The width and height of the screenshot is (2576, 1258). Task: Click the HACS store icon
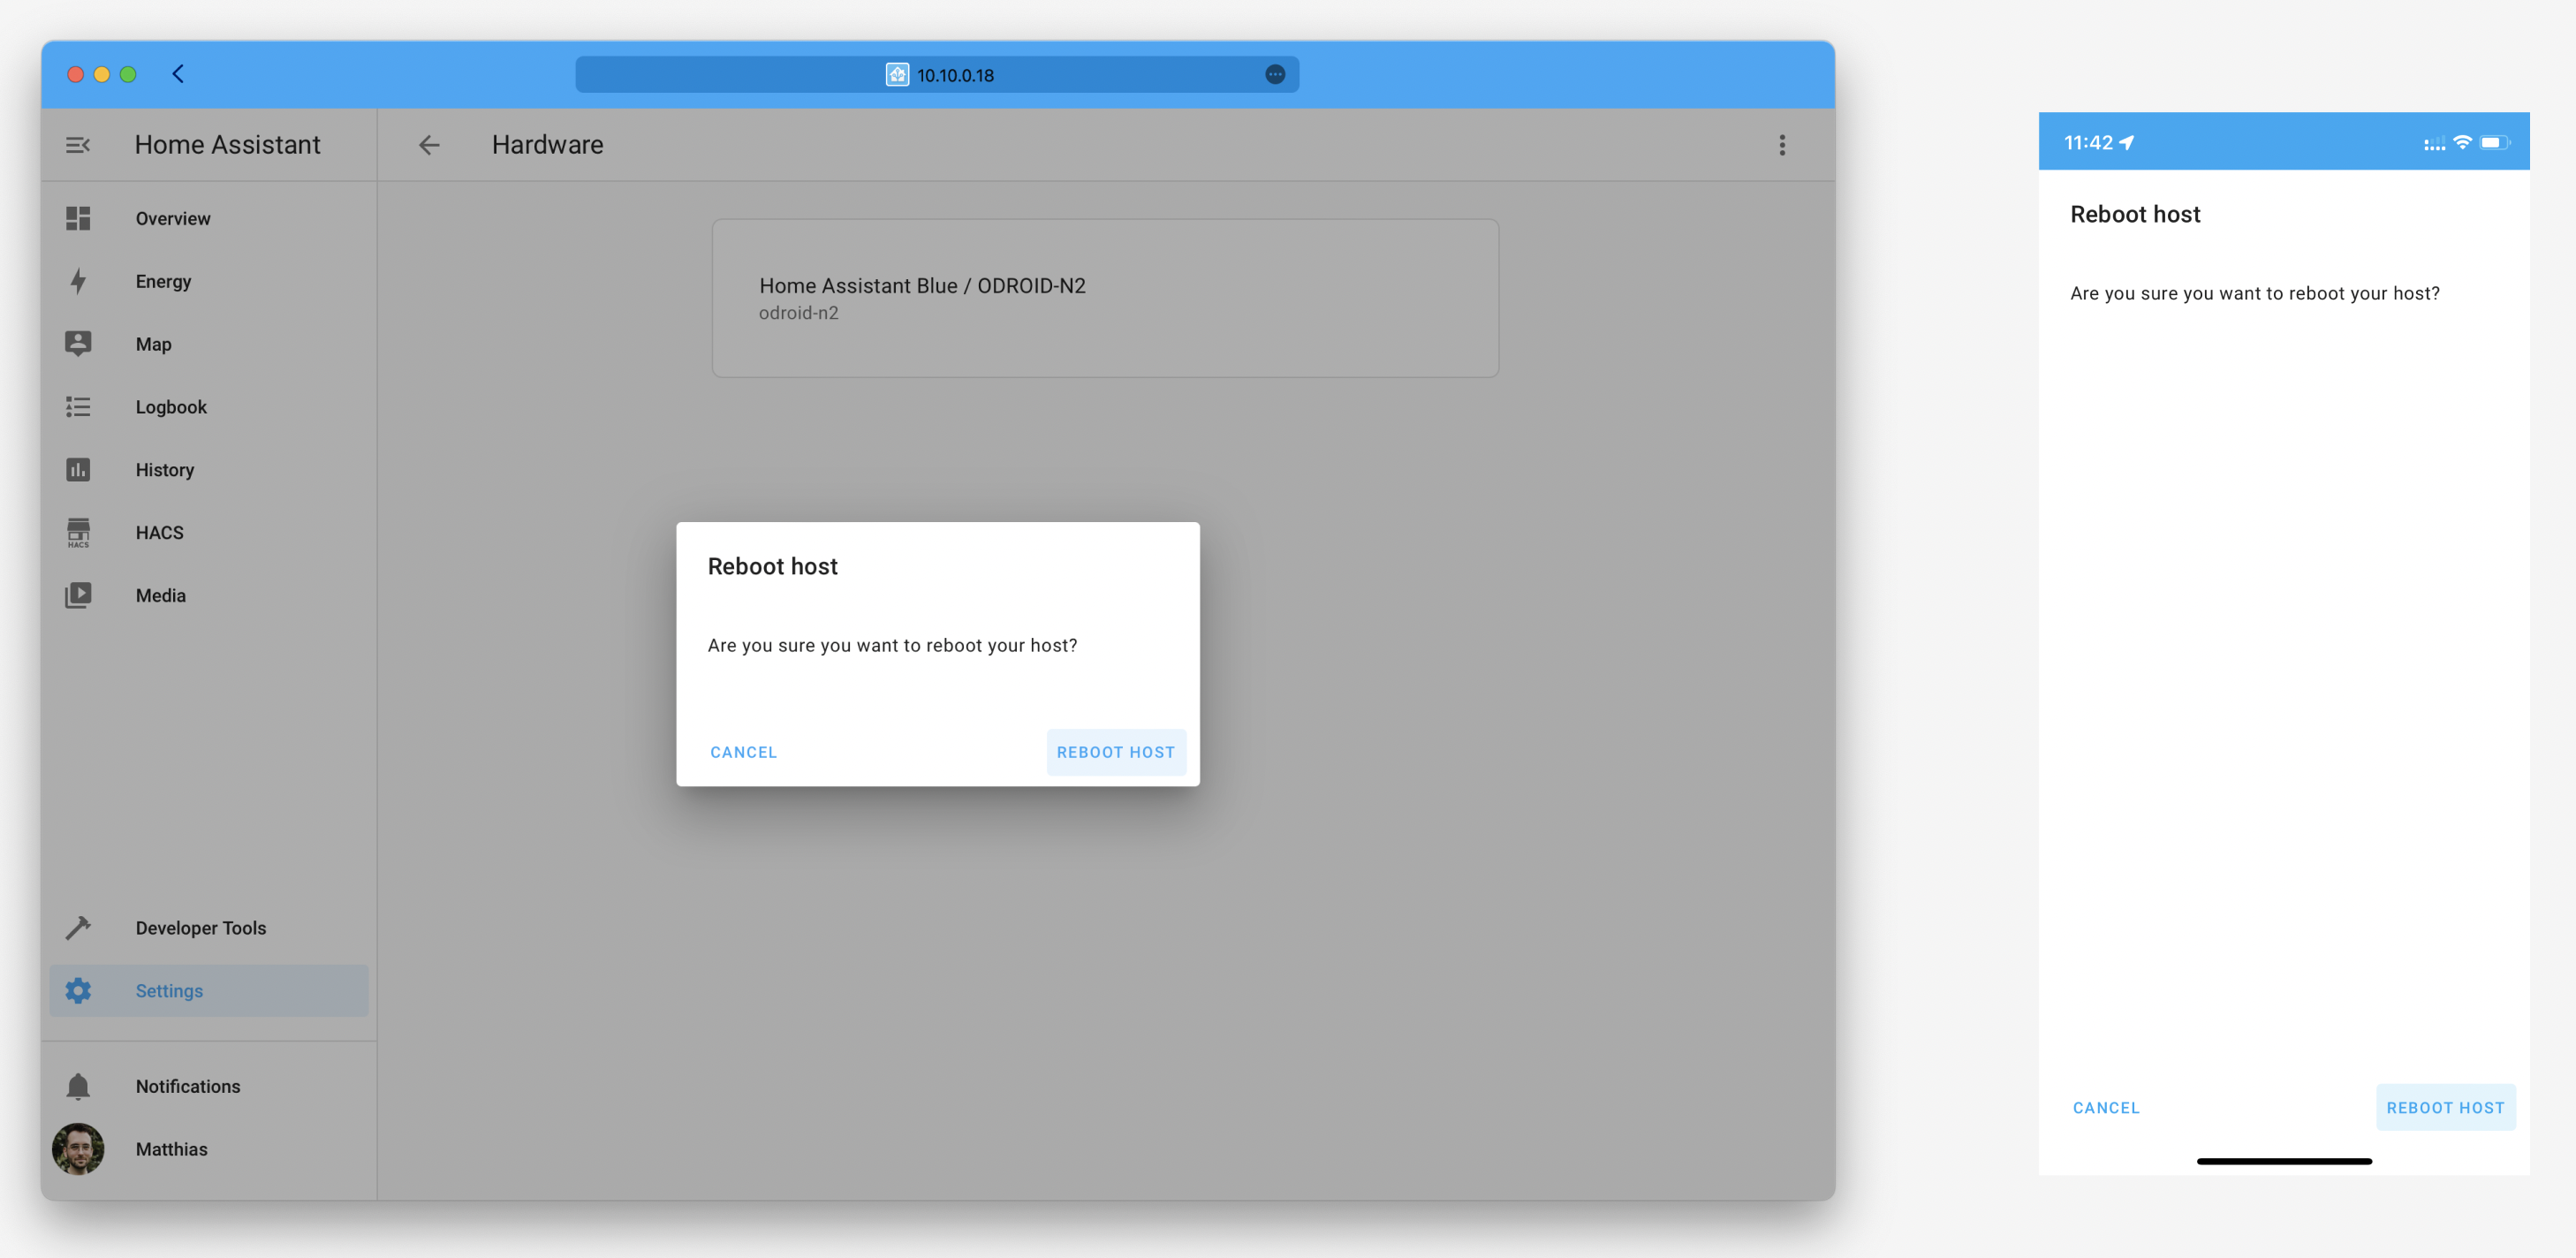78,533
